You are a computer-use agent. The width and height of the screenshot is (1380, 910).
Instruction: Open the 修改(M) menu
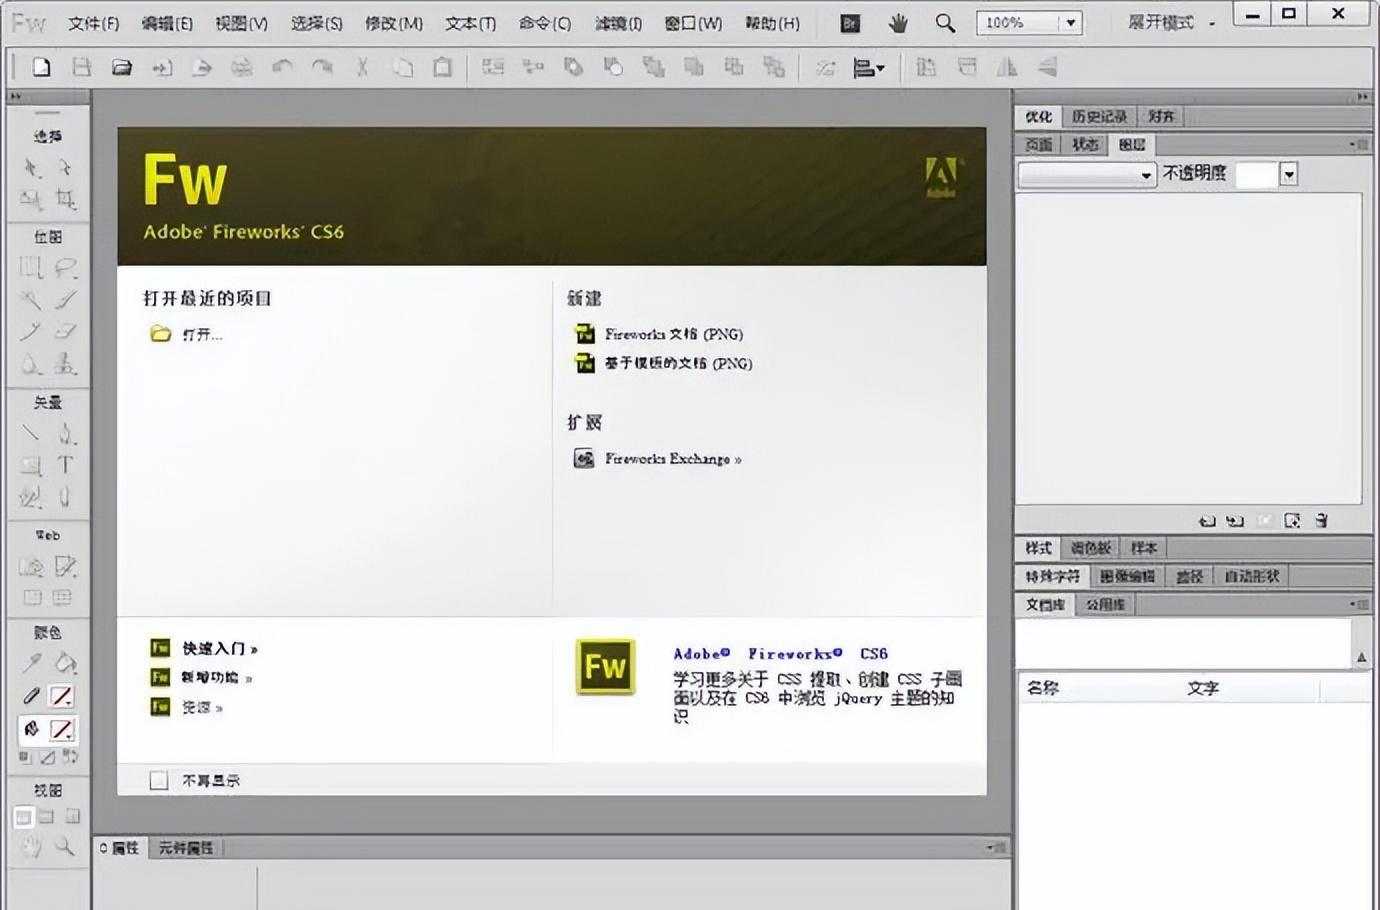(393, 23)
